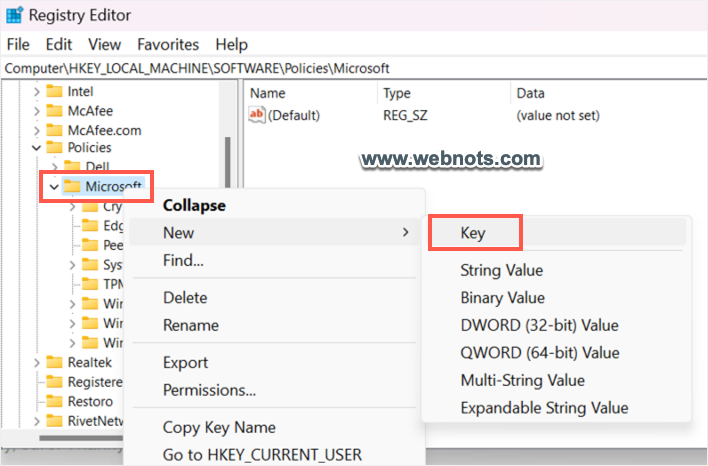This screenshot has width=708, height=466.
Task: Expand the Realtek key chevron
Action: (37, 363)
